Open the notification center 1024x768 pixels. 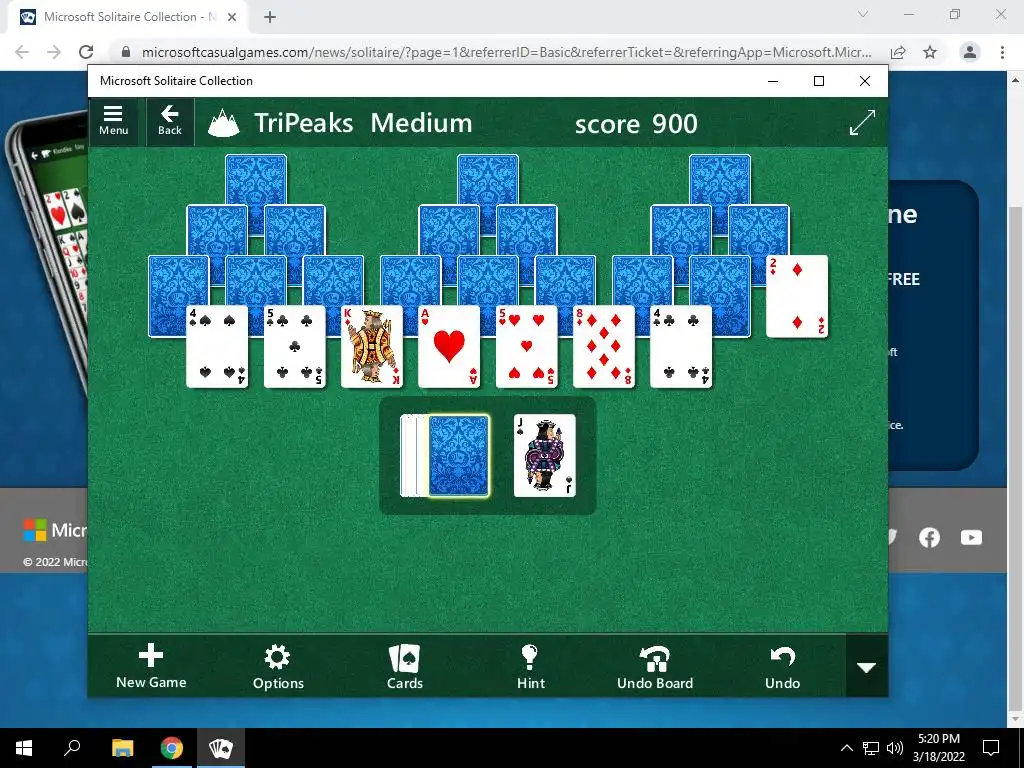click(x=991, y=748)
